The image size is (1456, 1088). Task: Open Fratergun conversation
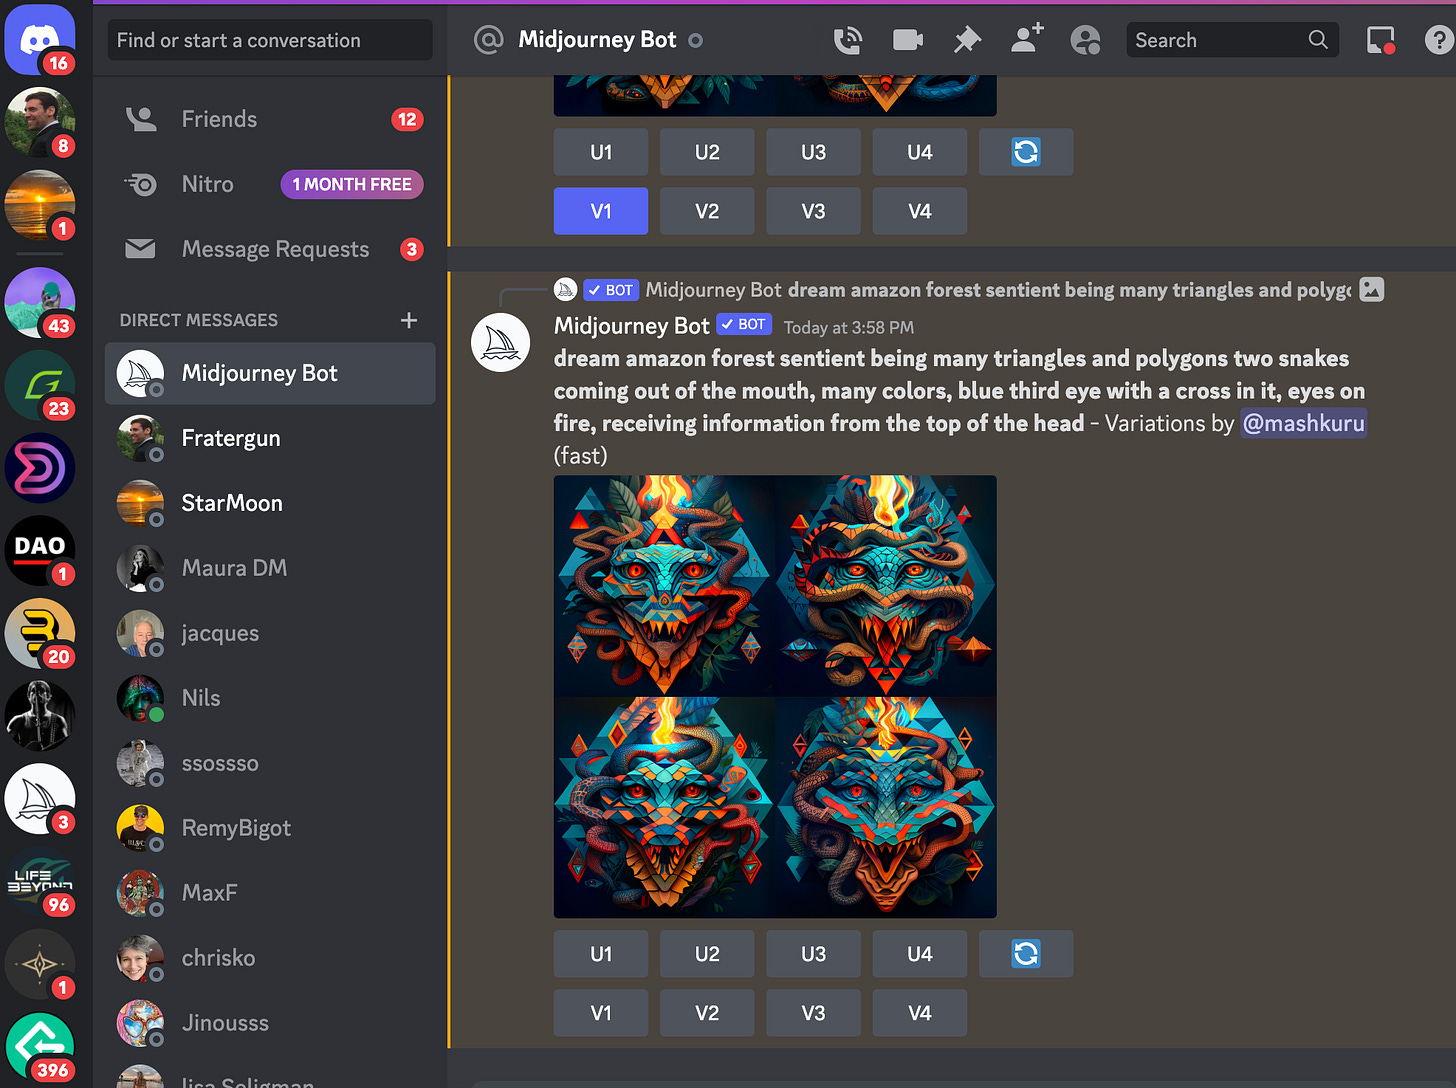click(x=270, y=438)
